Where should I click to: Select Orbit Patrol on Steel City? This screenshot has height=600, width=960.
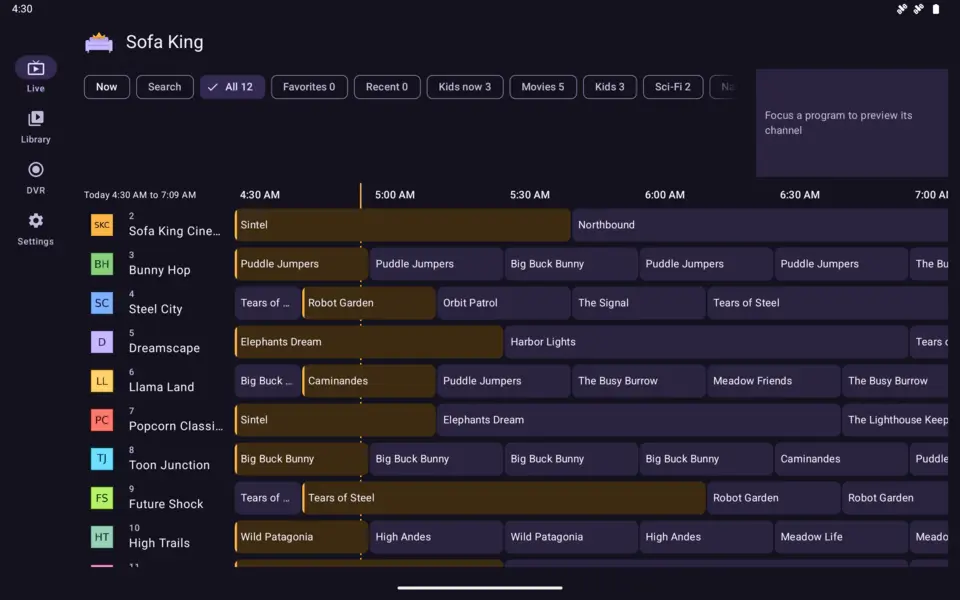(x=504, y=303)
